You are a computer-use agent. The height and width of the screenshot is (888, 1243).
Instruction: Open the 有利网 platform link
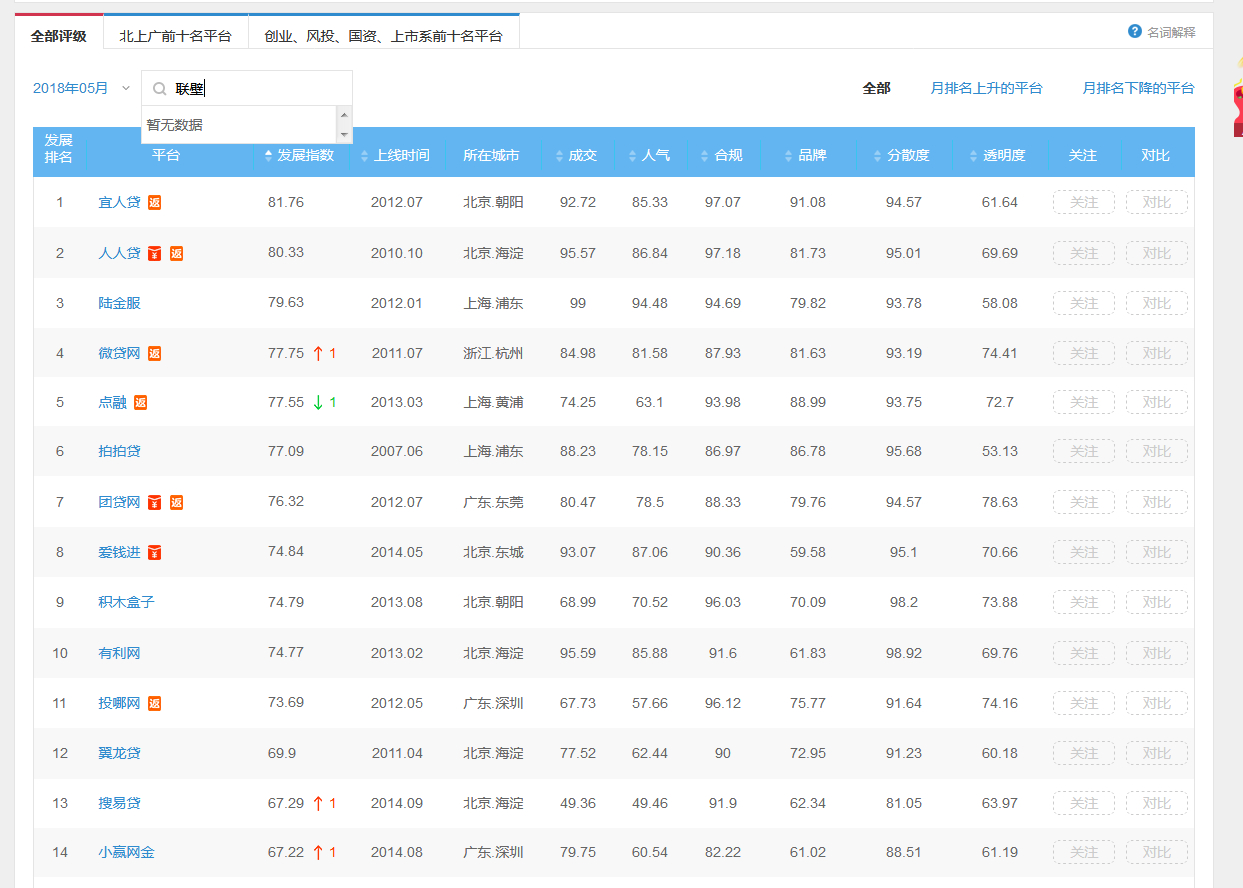pyautogui.click(x=120, y=653)
